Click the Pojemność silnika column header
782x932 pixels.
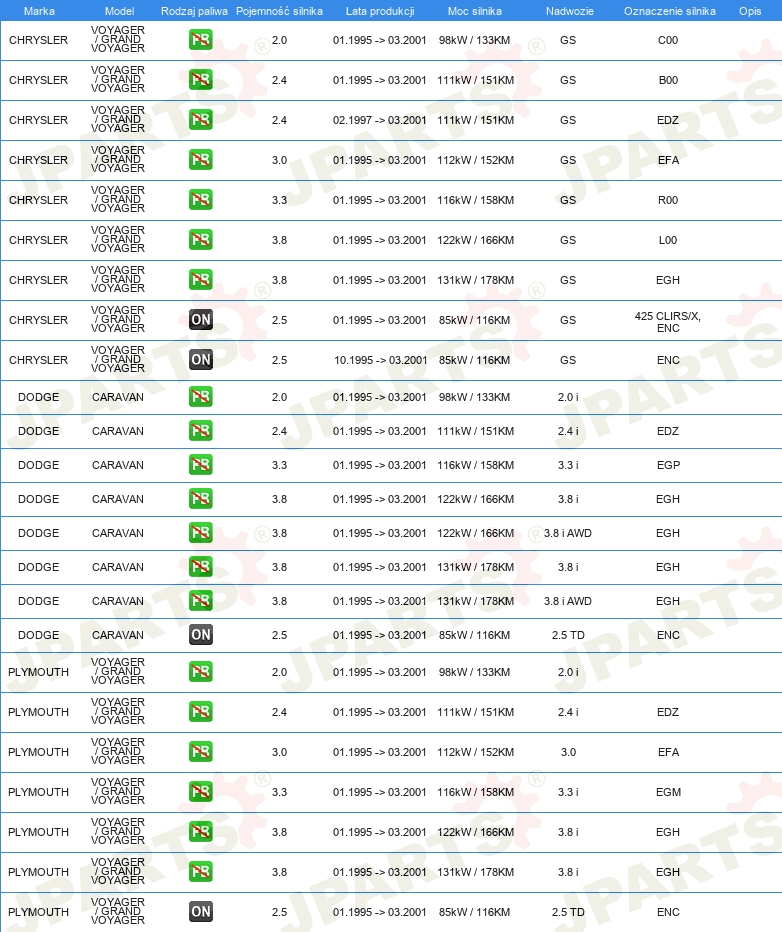(x=279, y=11)
